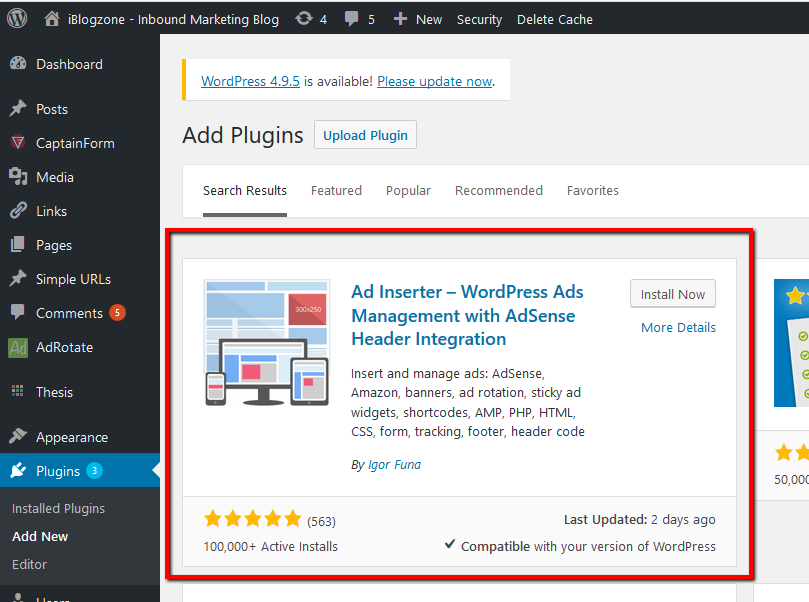Click the Plugins update badge showing 3
The width and height of the screenshot is (809, 602).
tap(94, 470)
